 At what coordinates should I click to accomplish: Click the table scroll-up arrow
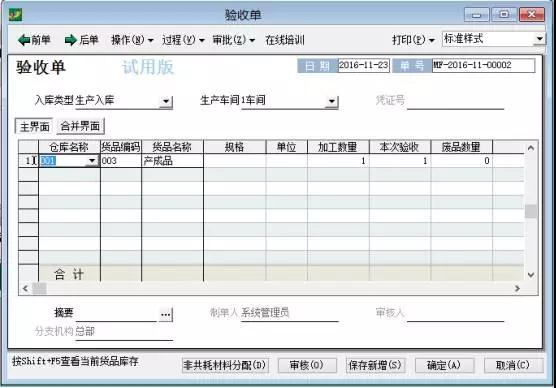(531, 148)
